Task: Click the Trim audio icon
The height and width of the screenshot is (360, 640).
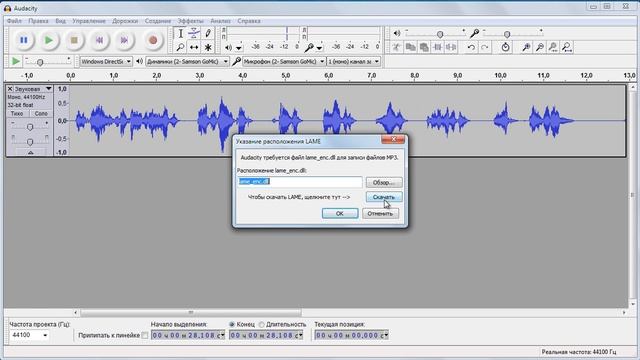Action: click(x=438, y=47)
